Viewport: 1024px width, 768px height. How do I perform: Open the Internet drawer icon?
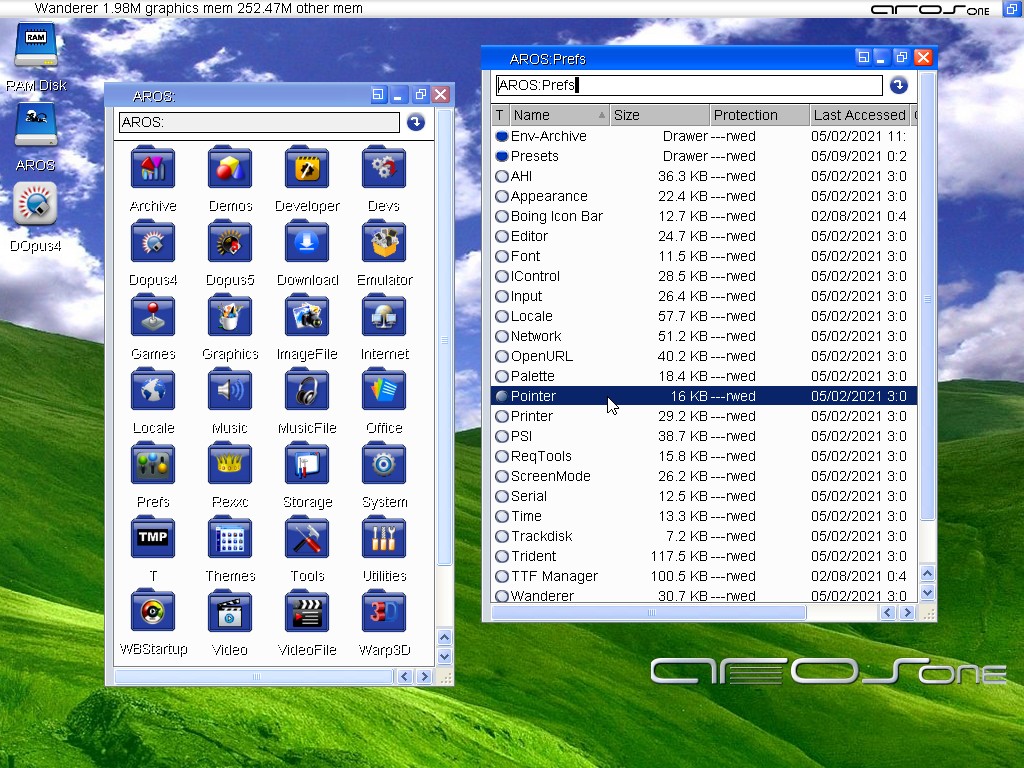pyautogui.click(x=384, y=317)
